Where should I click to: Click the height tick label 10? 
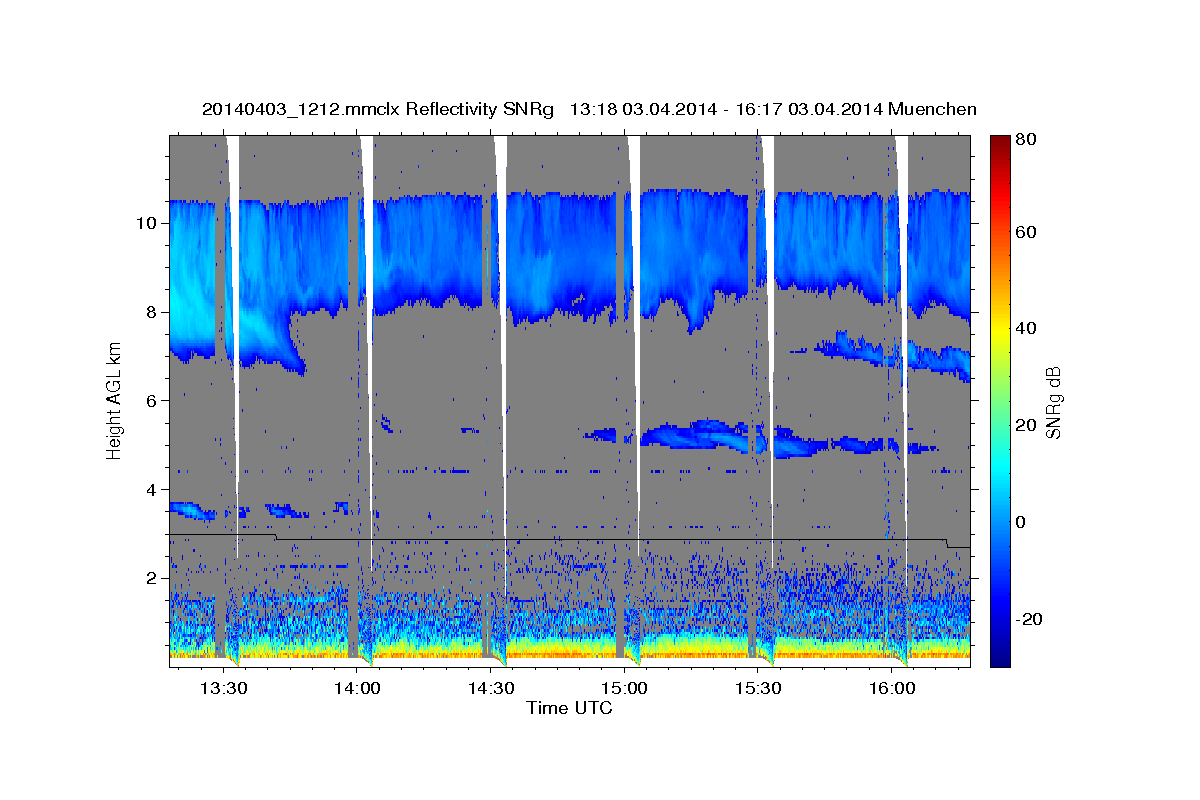point(149,223)
